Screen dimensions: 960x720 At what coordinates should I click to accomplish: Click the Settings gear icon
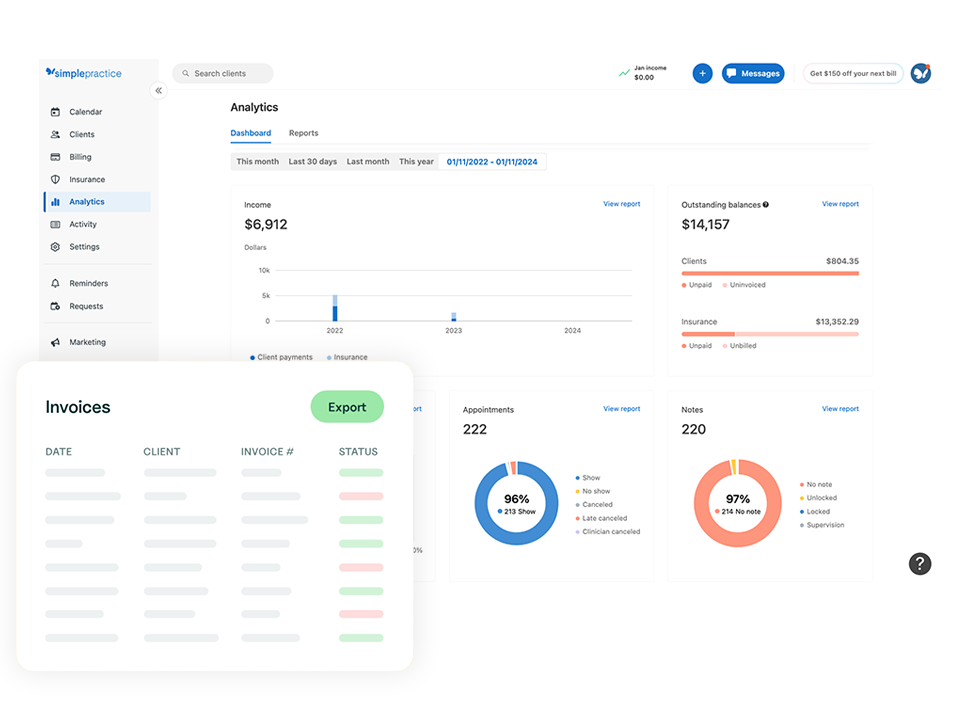pyautogui.click(x=55, y=247)
